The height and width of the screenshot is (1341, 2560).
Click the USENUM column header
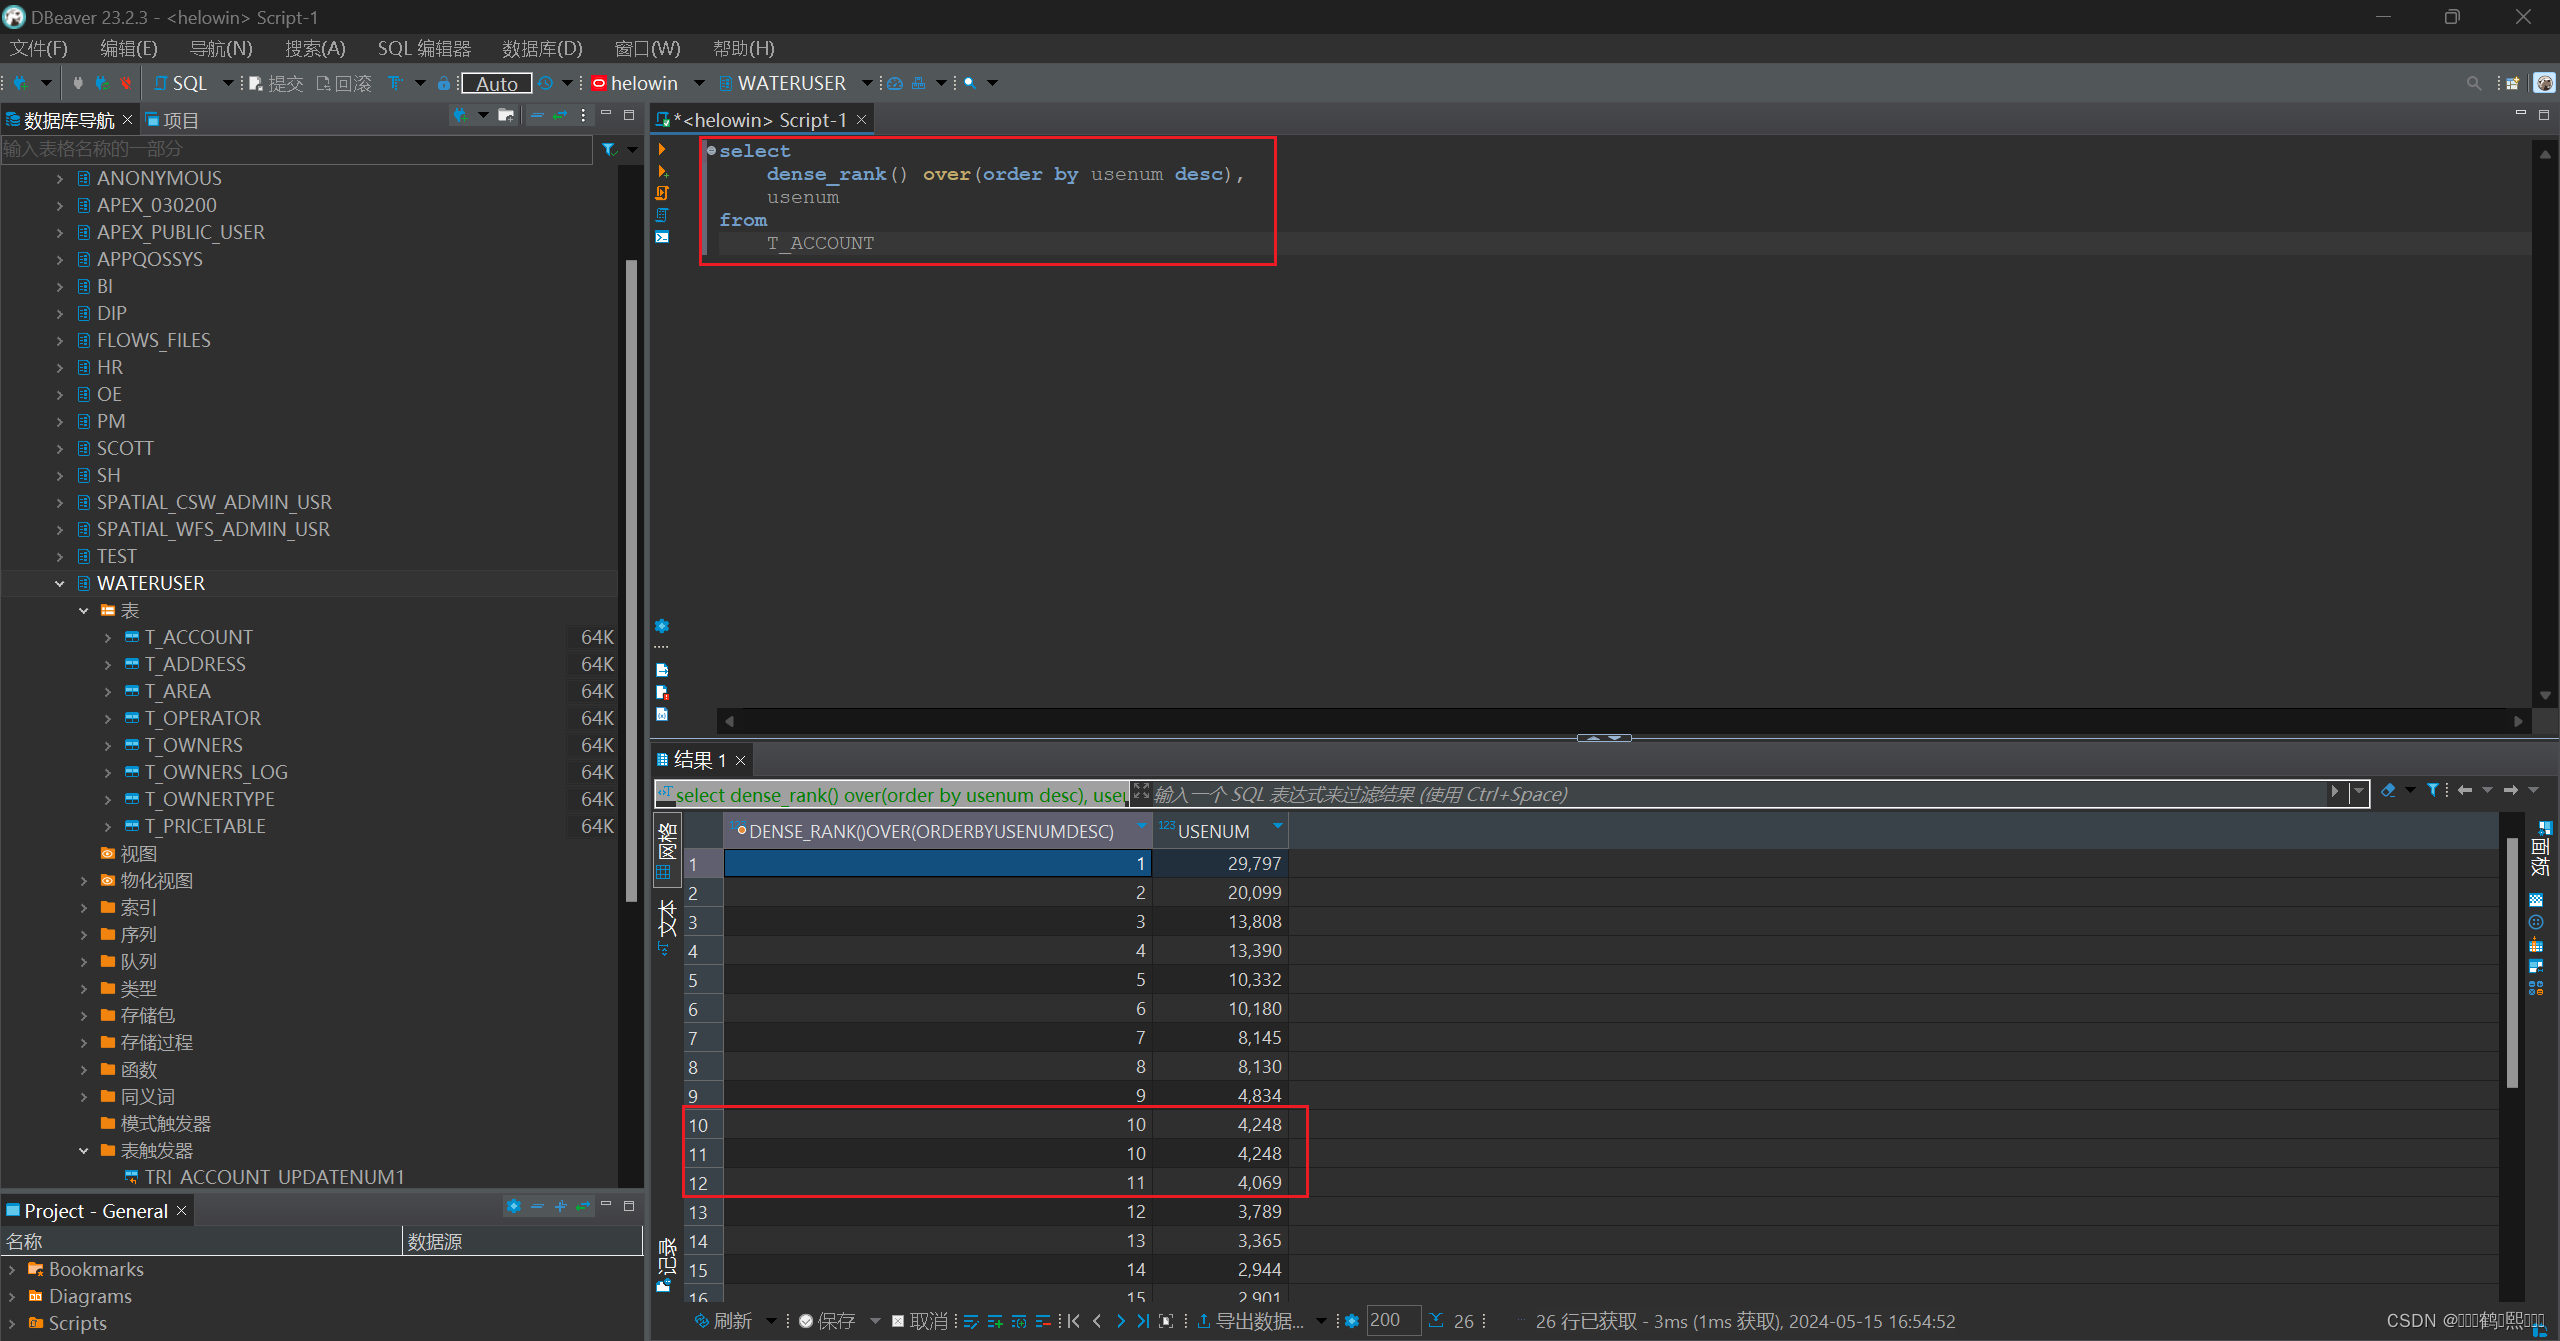click(x=1213, y=831)
